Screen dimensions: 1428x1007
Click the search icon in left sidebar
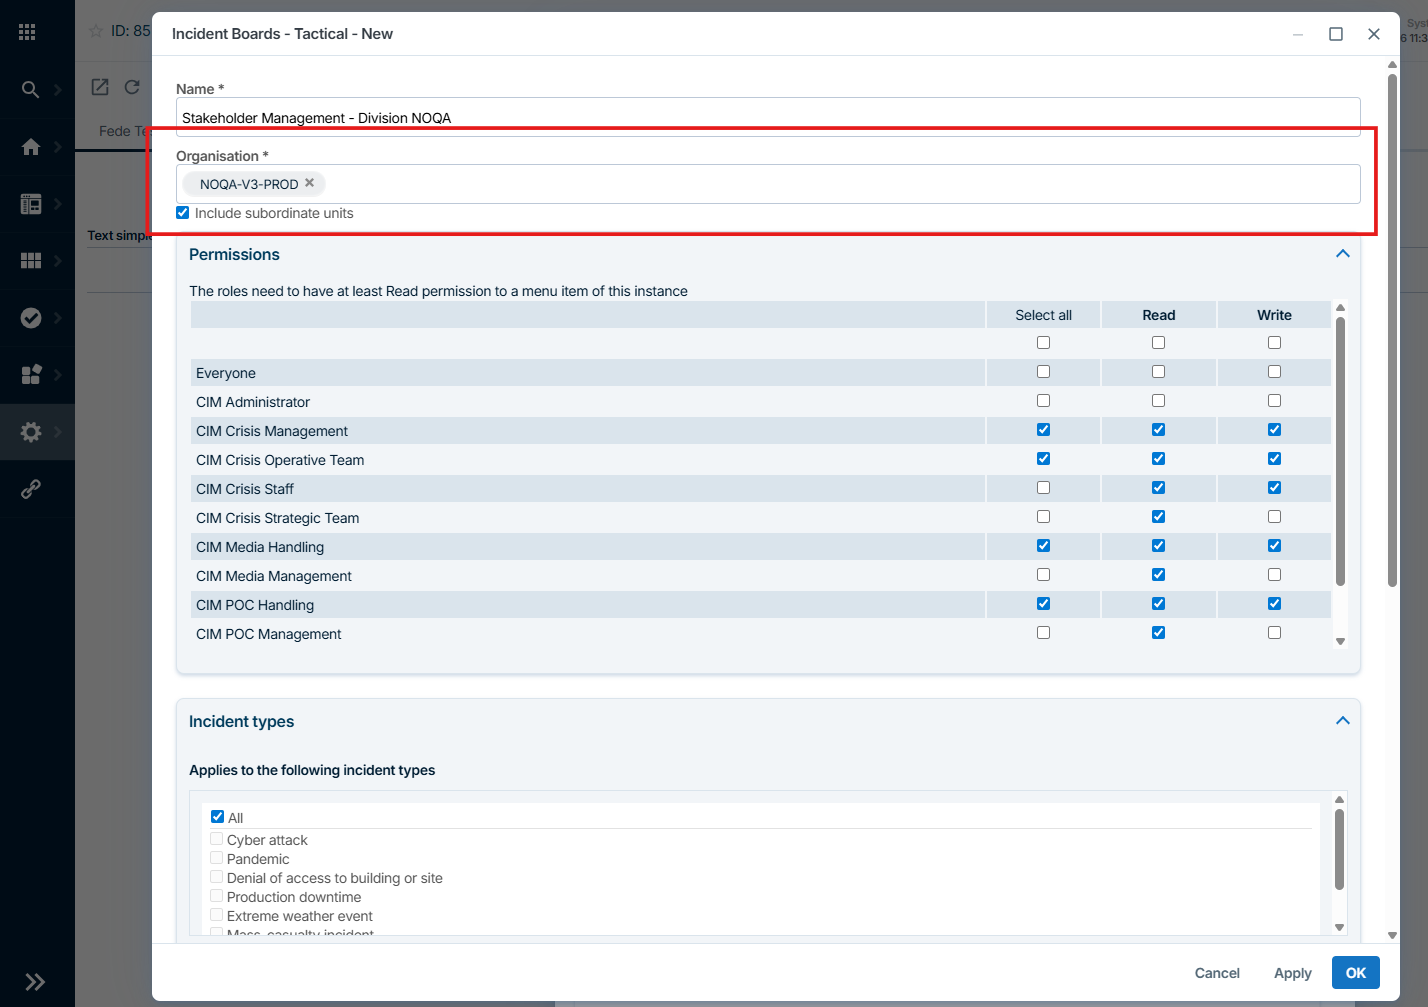coord(30,90)
